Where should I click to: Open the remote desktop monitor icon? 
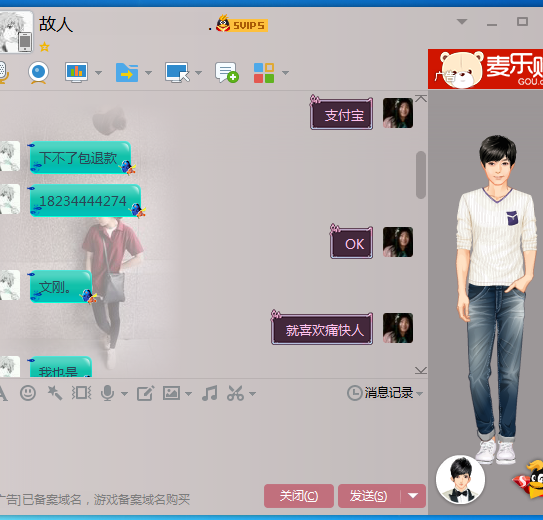(x=177, y=72)
